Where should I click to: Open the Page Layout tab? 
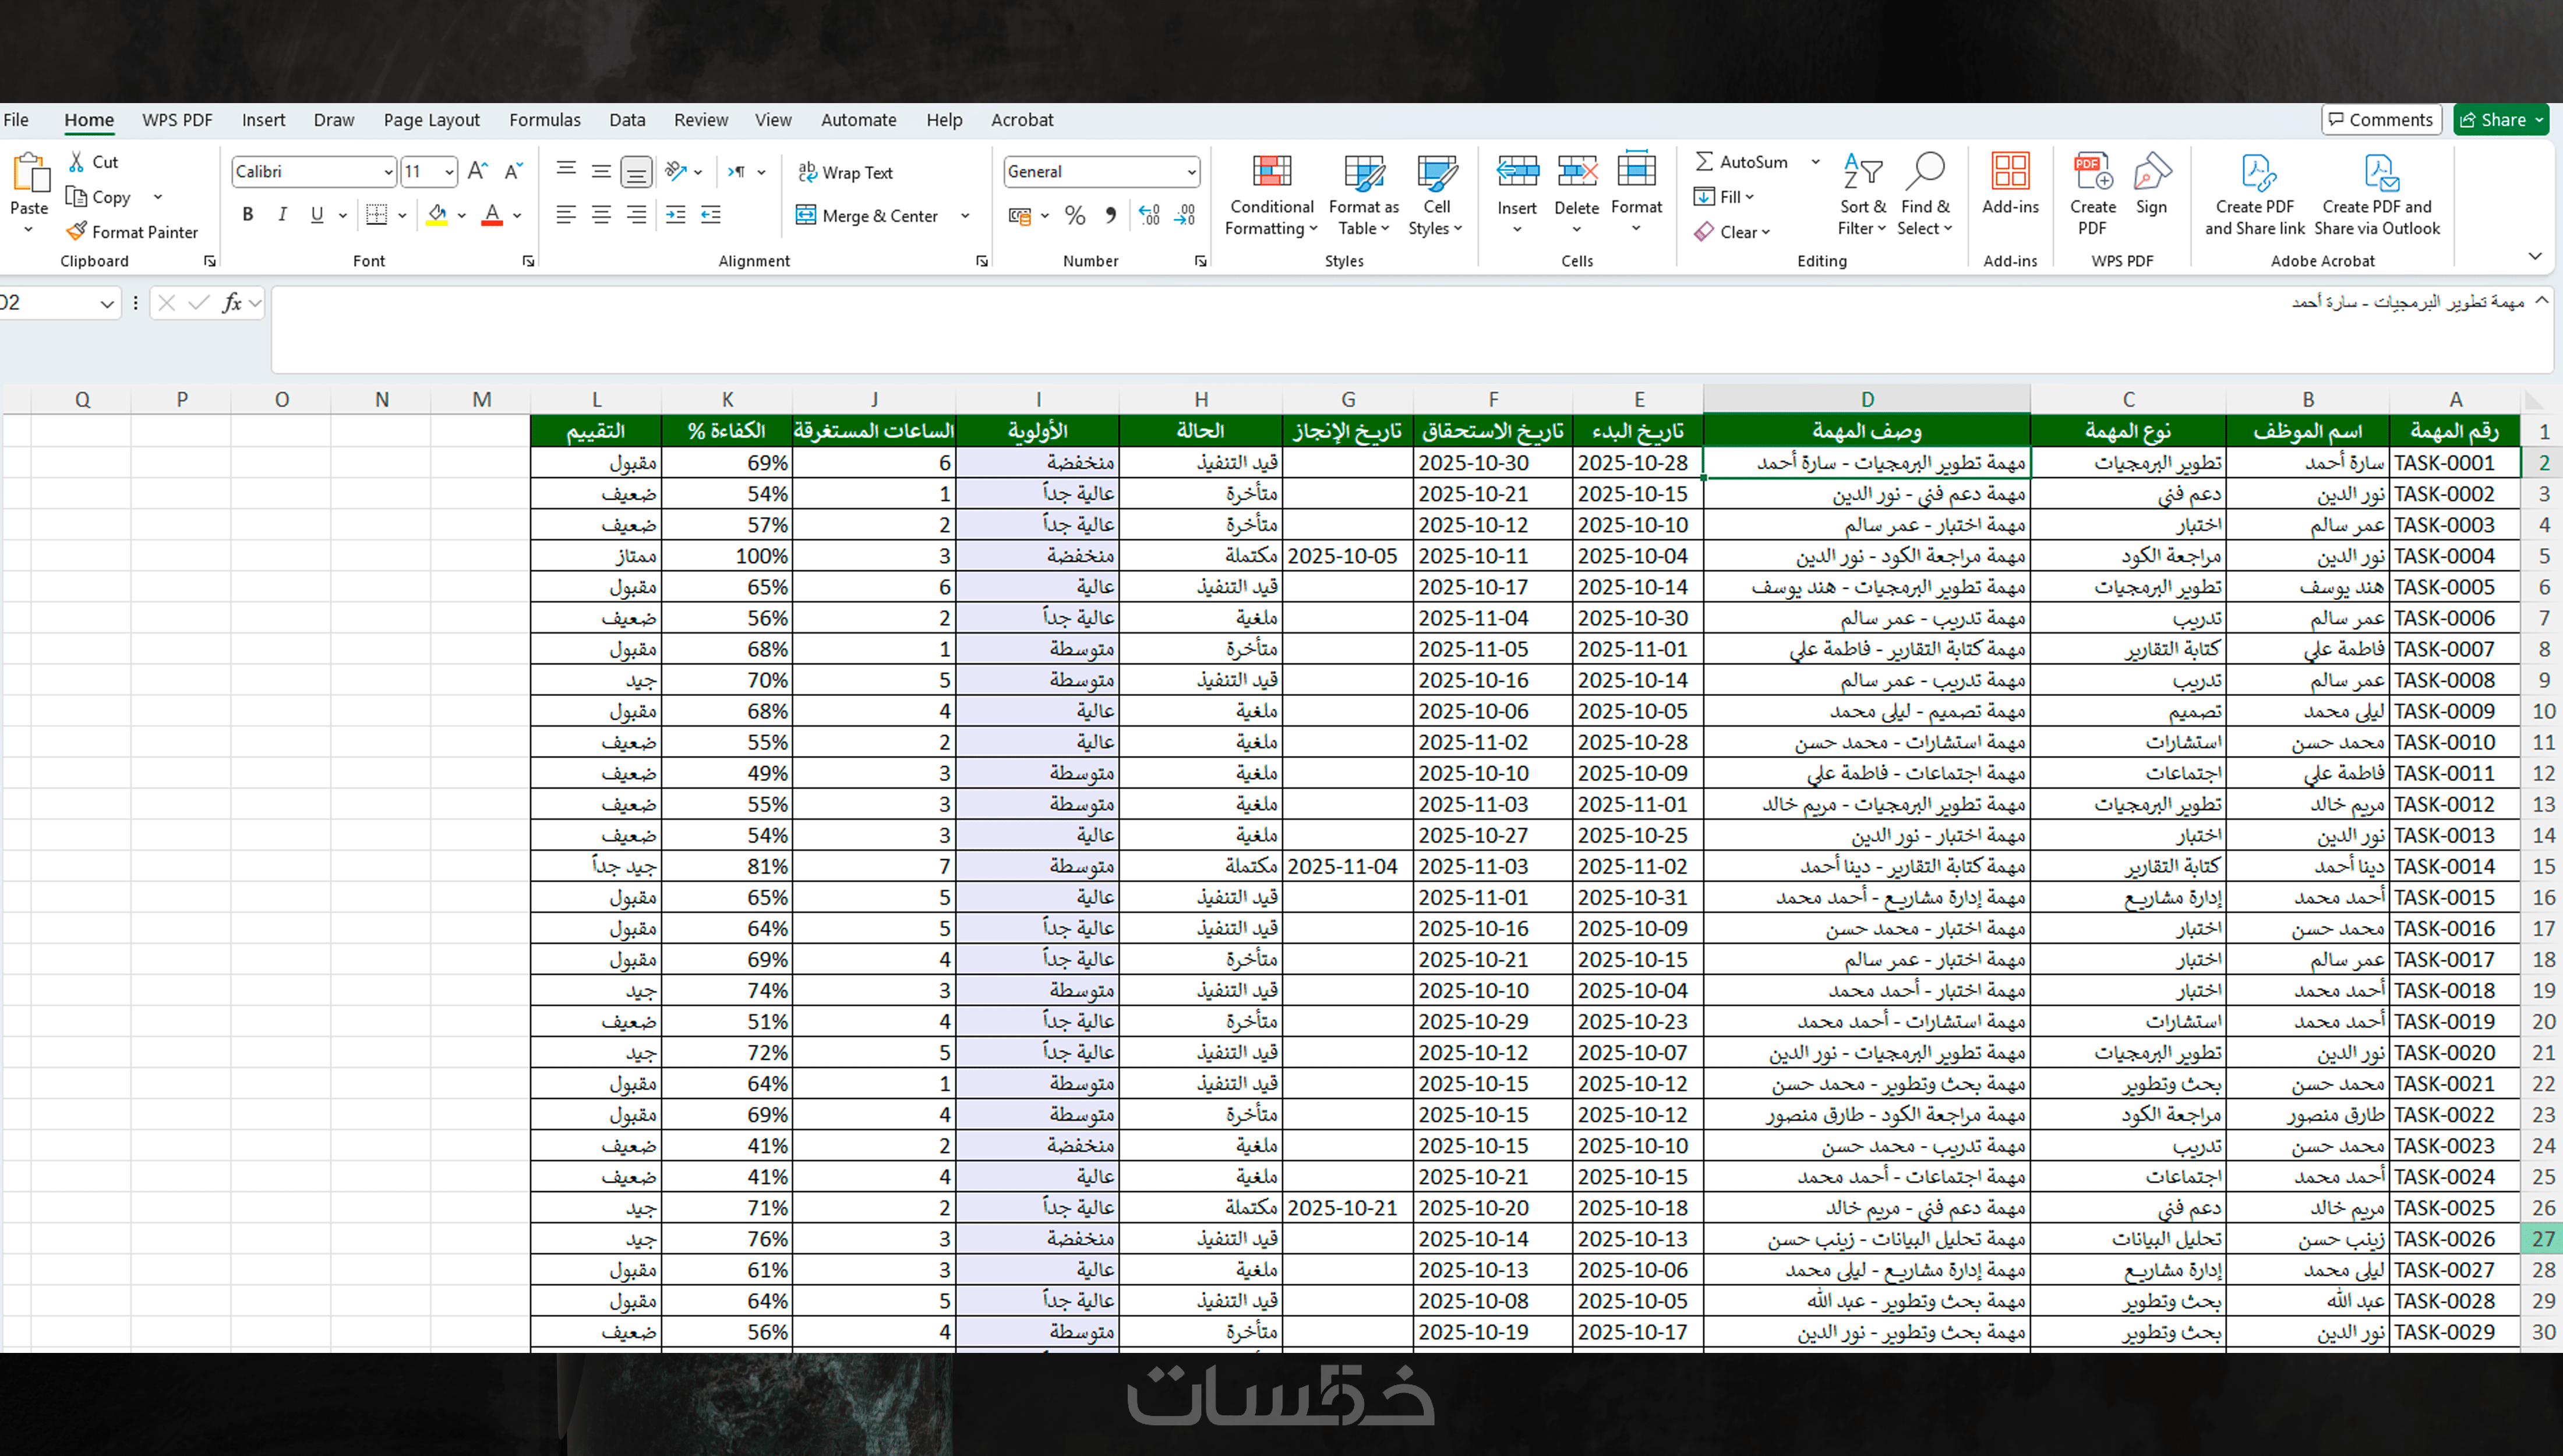(x=431, y=120)
